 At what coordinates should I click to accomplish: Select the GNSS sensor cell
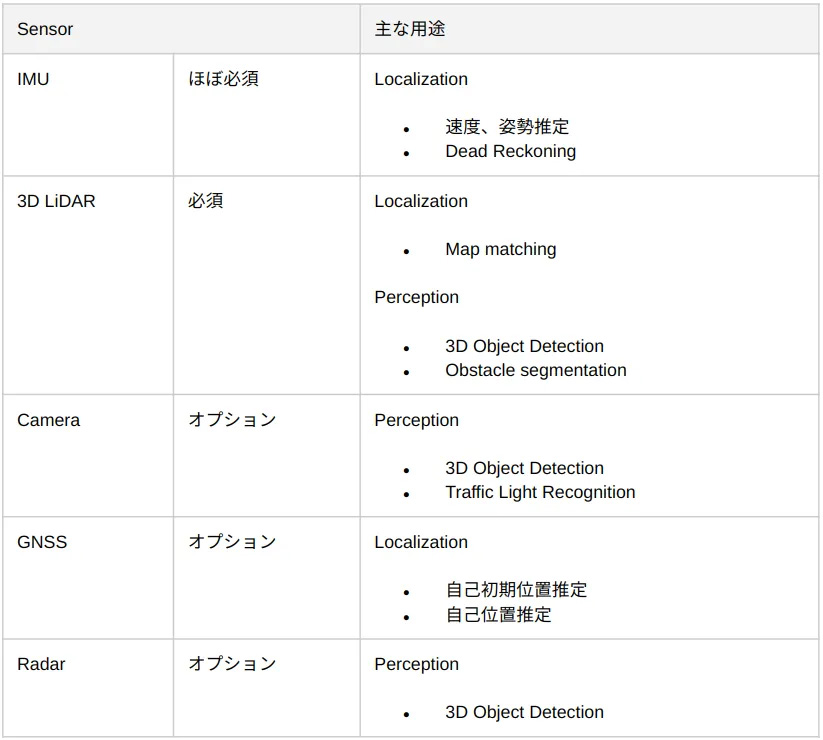coord(88,578)
